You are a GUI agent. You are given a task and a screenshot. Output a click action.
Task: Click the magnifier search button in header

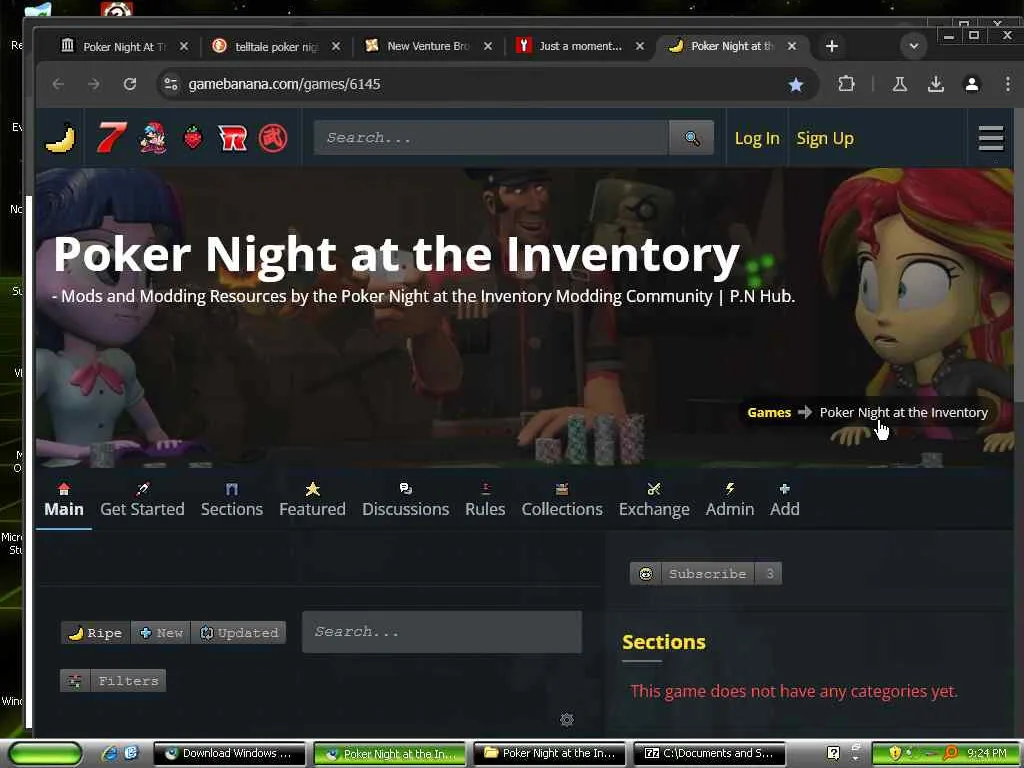691,138
